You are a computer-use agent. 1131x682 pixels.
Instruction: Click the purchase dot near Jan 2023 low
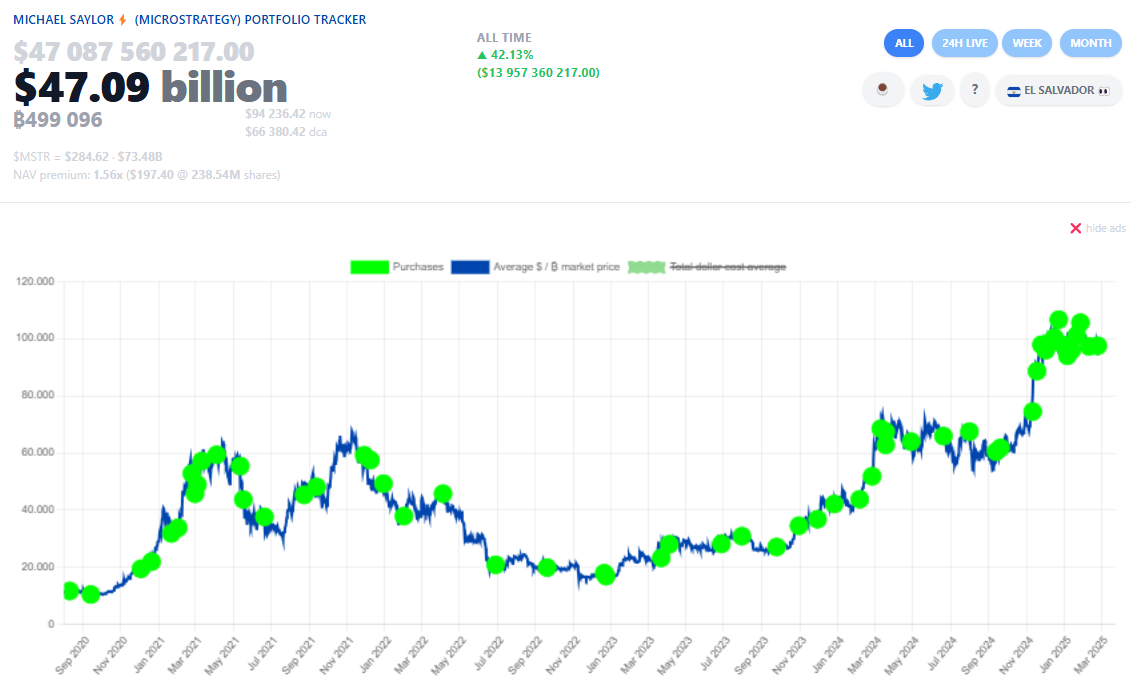(x=605, y=575)
